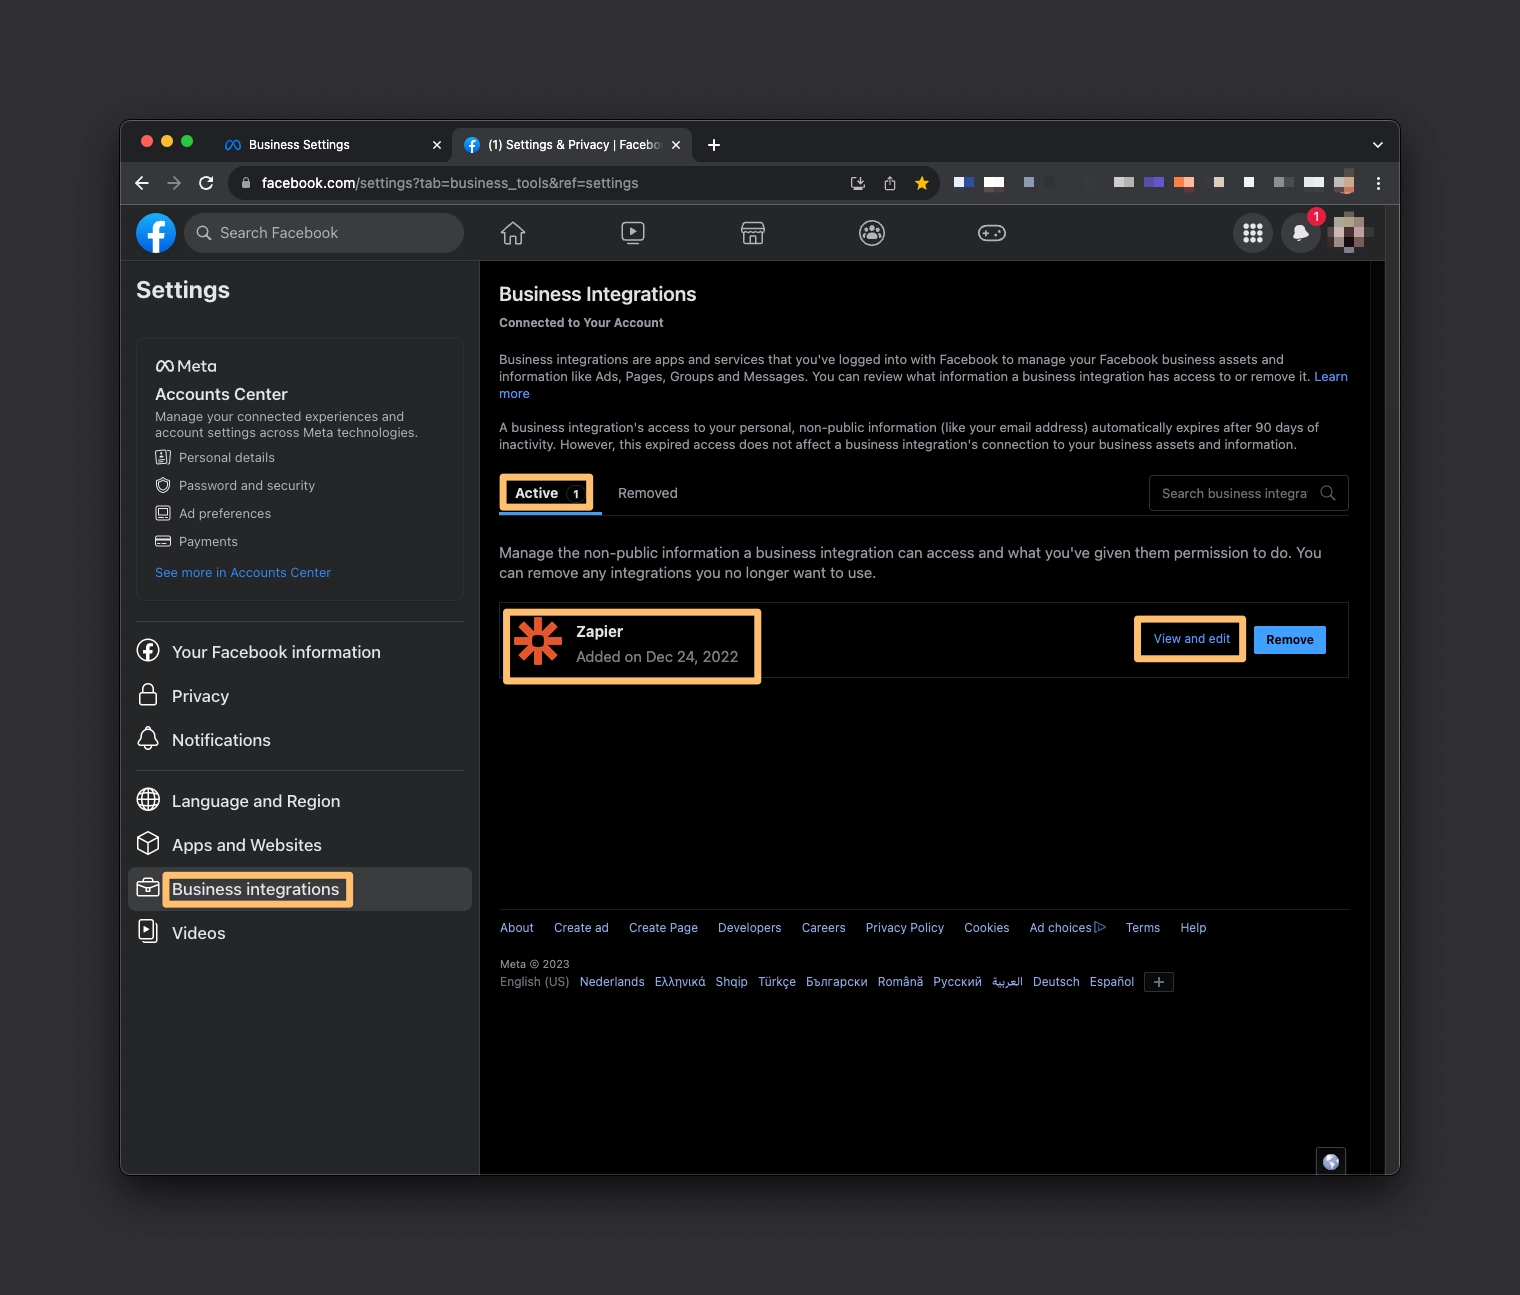Expand the tab search chevron
Screen dimensions: 1520x1295
tap(1378, 145)
